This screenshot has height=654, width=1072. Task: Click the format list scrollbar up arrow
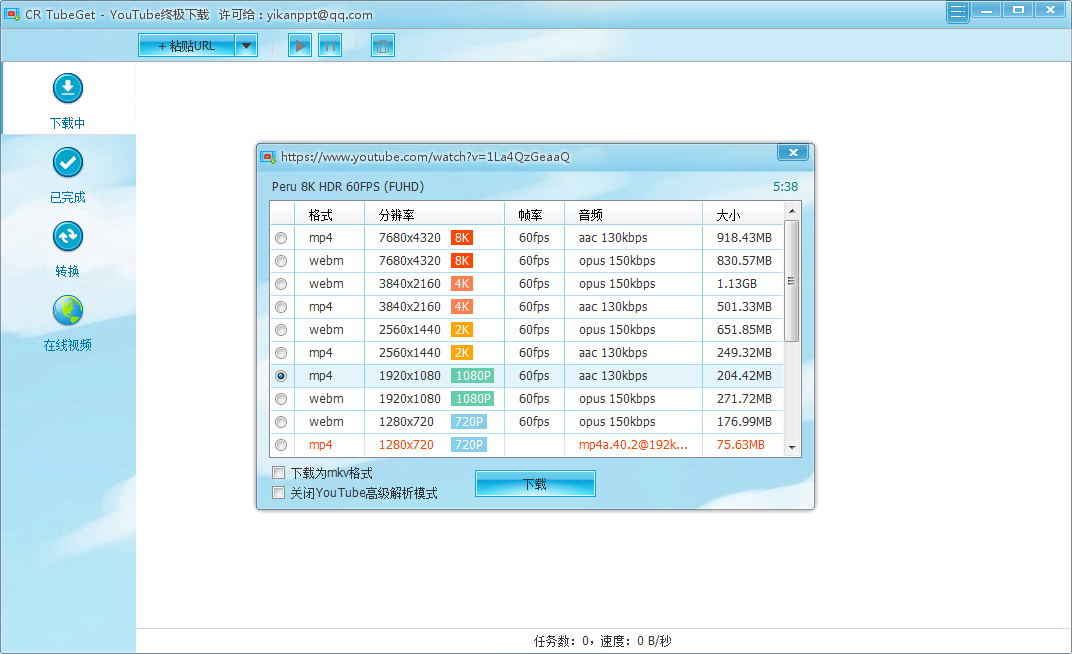tap(792, 211)
